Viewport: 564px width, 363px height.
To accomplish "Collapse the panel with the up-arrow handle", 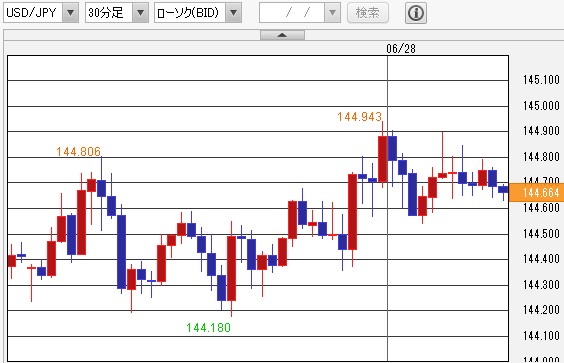I will tap(282, 35).
